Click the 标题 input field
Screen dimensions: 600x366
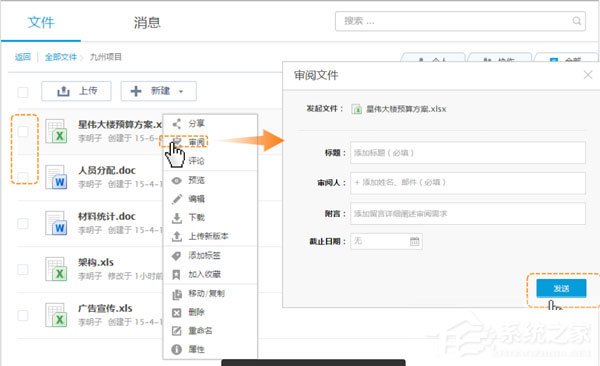point(468,153)
